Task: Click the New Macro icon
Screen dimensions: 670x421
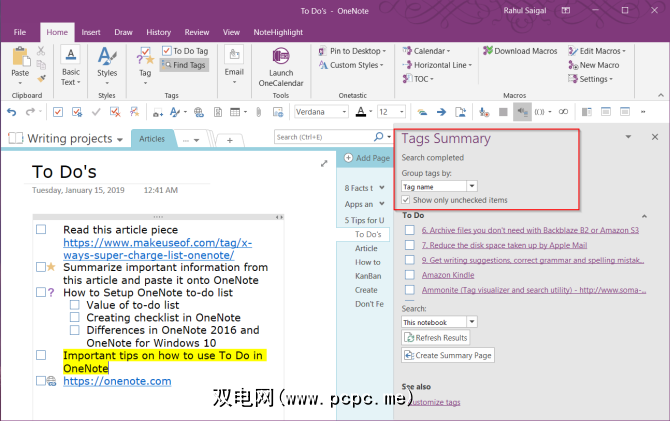Action: tap(599, 65)
